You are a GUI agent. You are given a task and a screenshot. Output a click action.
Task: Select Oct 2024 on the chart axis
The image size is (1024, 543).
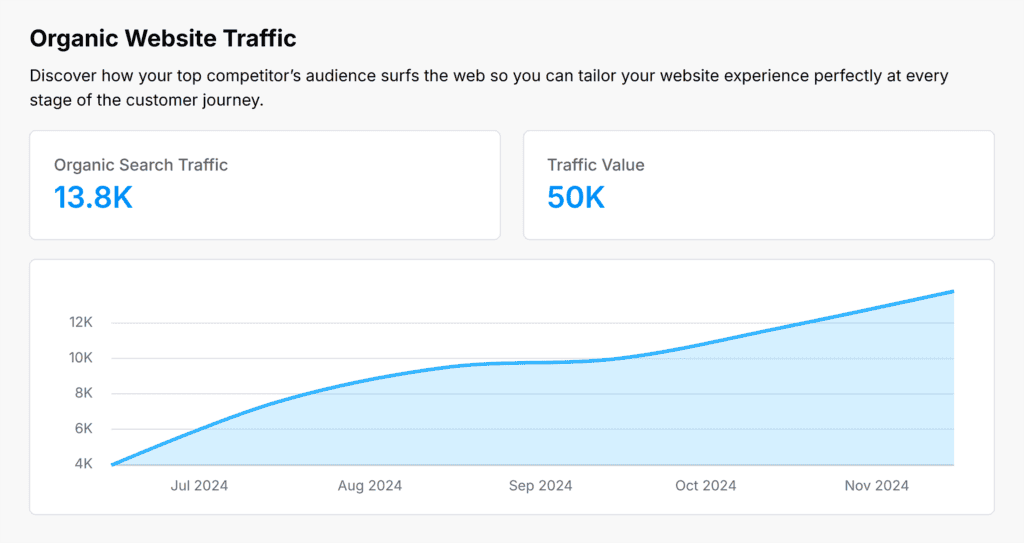coord(706,486)
